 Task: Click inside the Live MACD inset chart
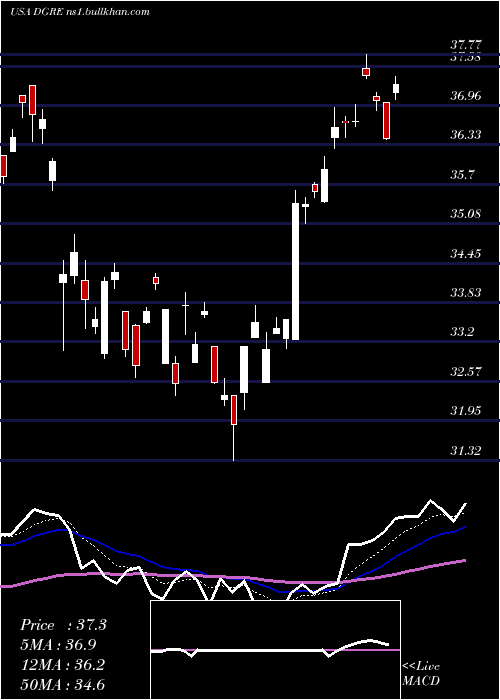point(275,650)
